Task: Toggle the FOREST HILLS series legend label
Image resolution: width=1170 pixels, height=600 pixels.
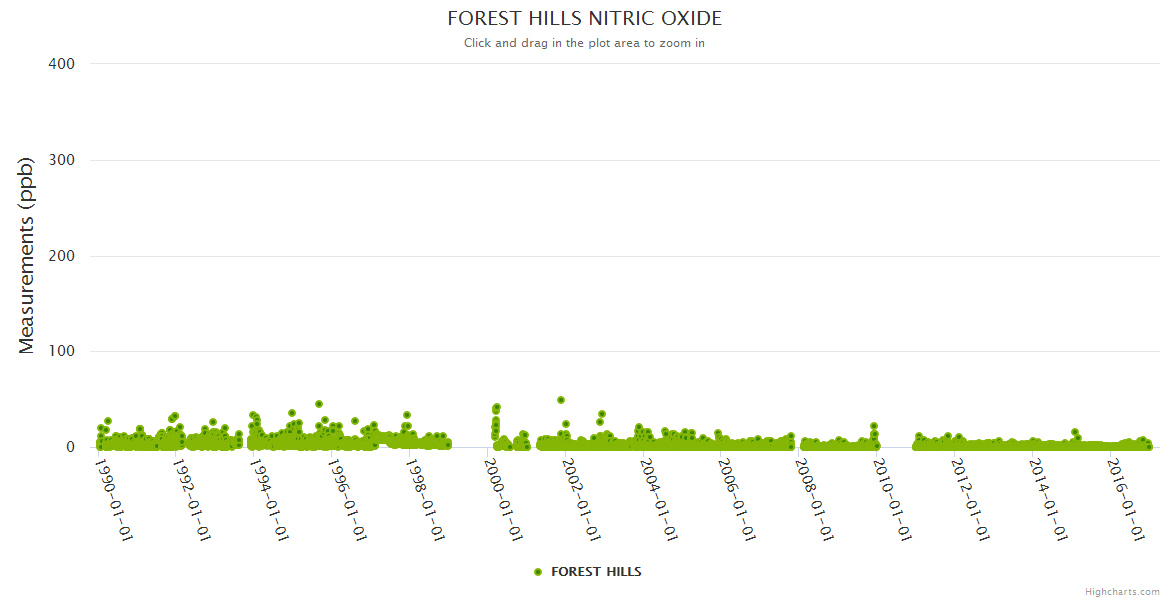Action: [596, 572]
